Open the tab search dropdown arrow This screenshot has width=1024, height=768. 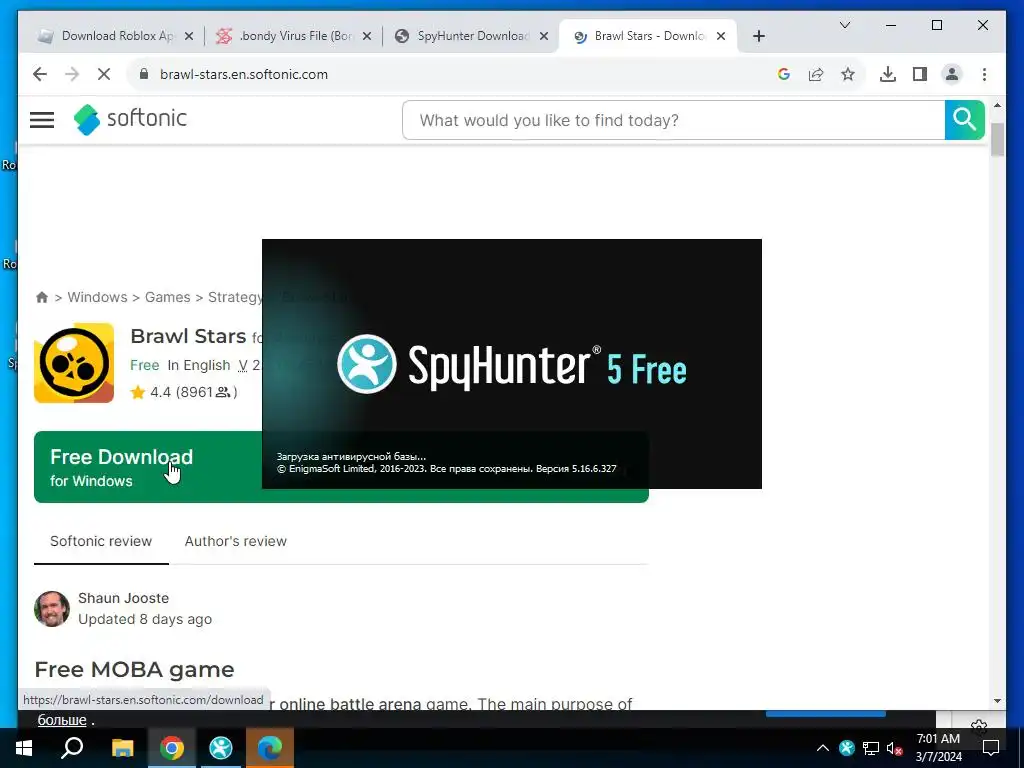844,25
